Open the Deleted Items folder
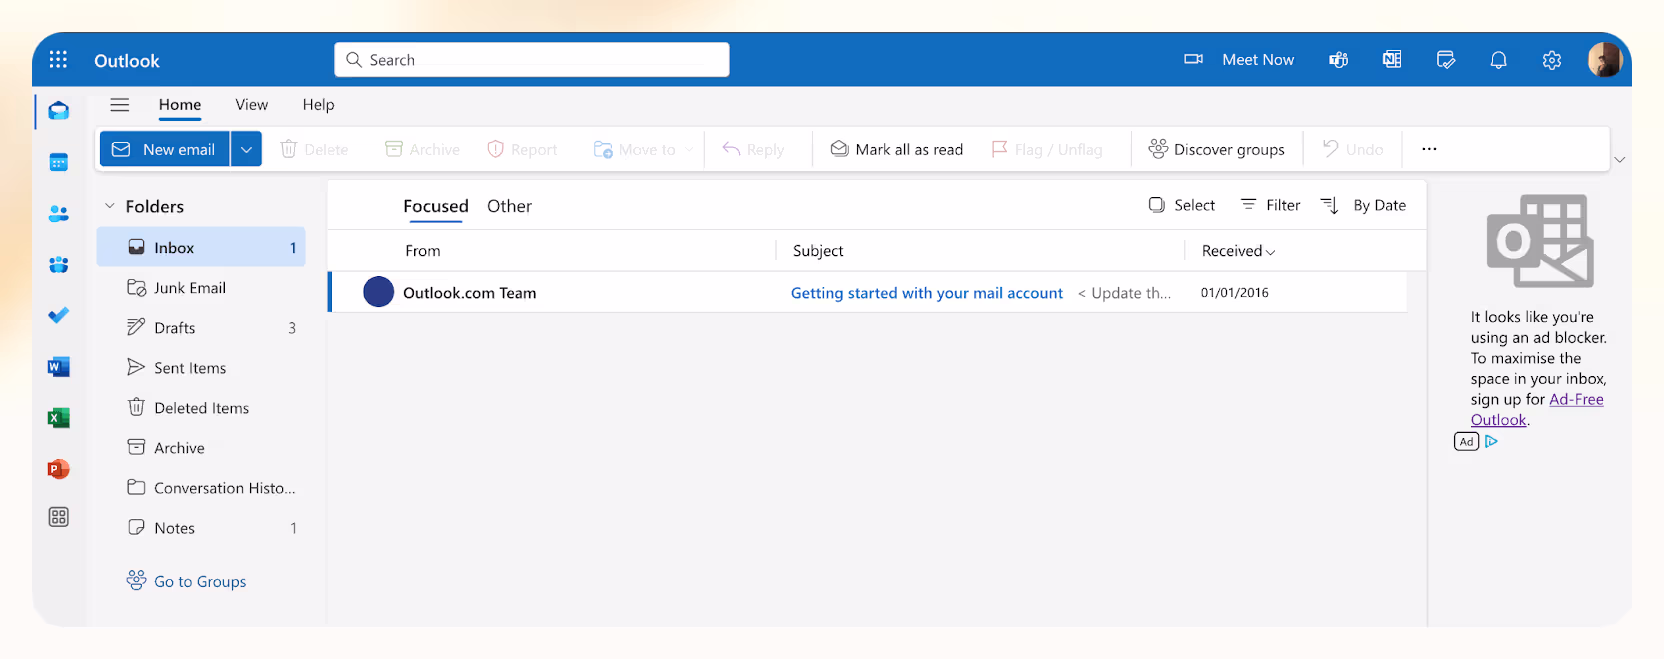 tap(201, 408)
